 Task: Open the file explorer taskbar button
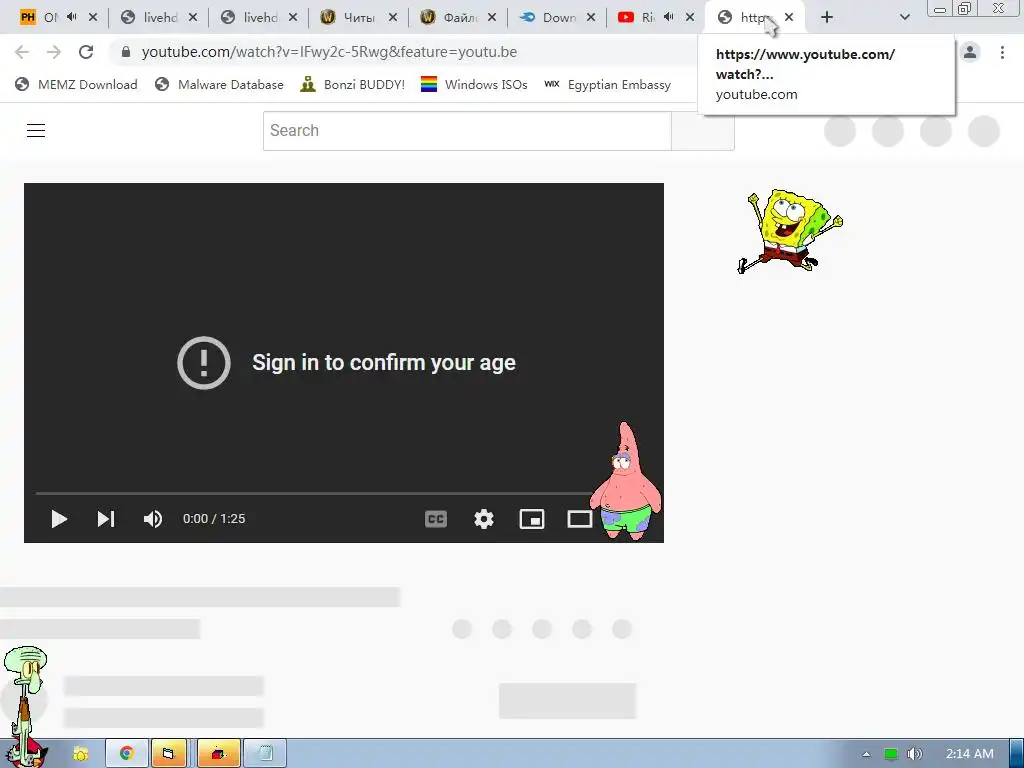point(168,754)
